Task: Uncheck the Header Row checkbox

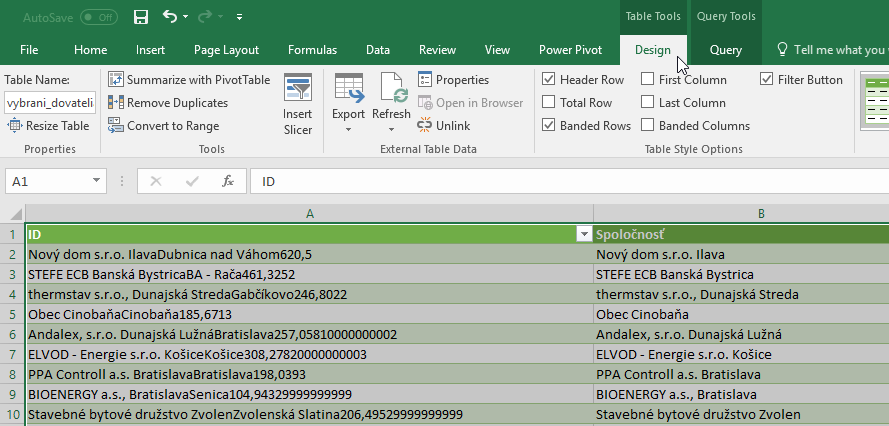Action: [548, 79]
